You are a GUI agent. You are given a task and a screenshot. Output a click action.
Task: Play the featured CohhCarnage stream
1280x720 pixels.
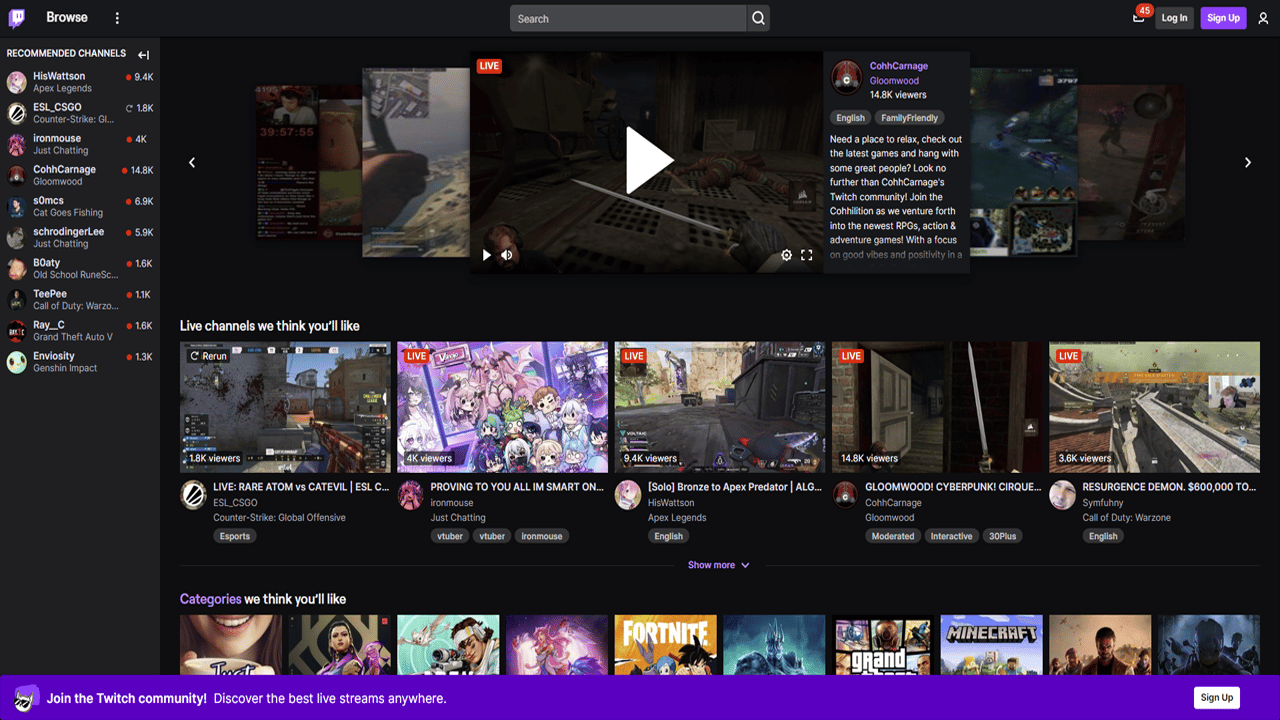(x=648, y=160)
